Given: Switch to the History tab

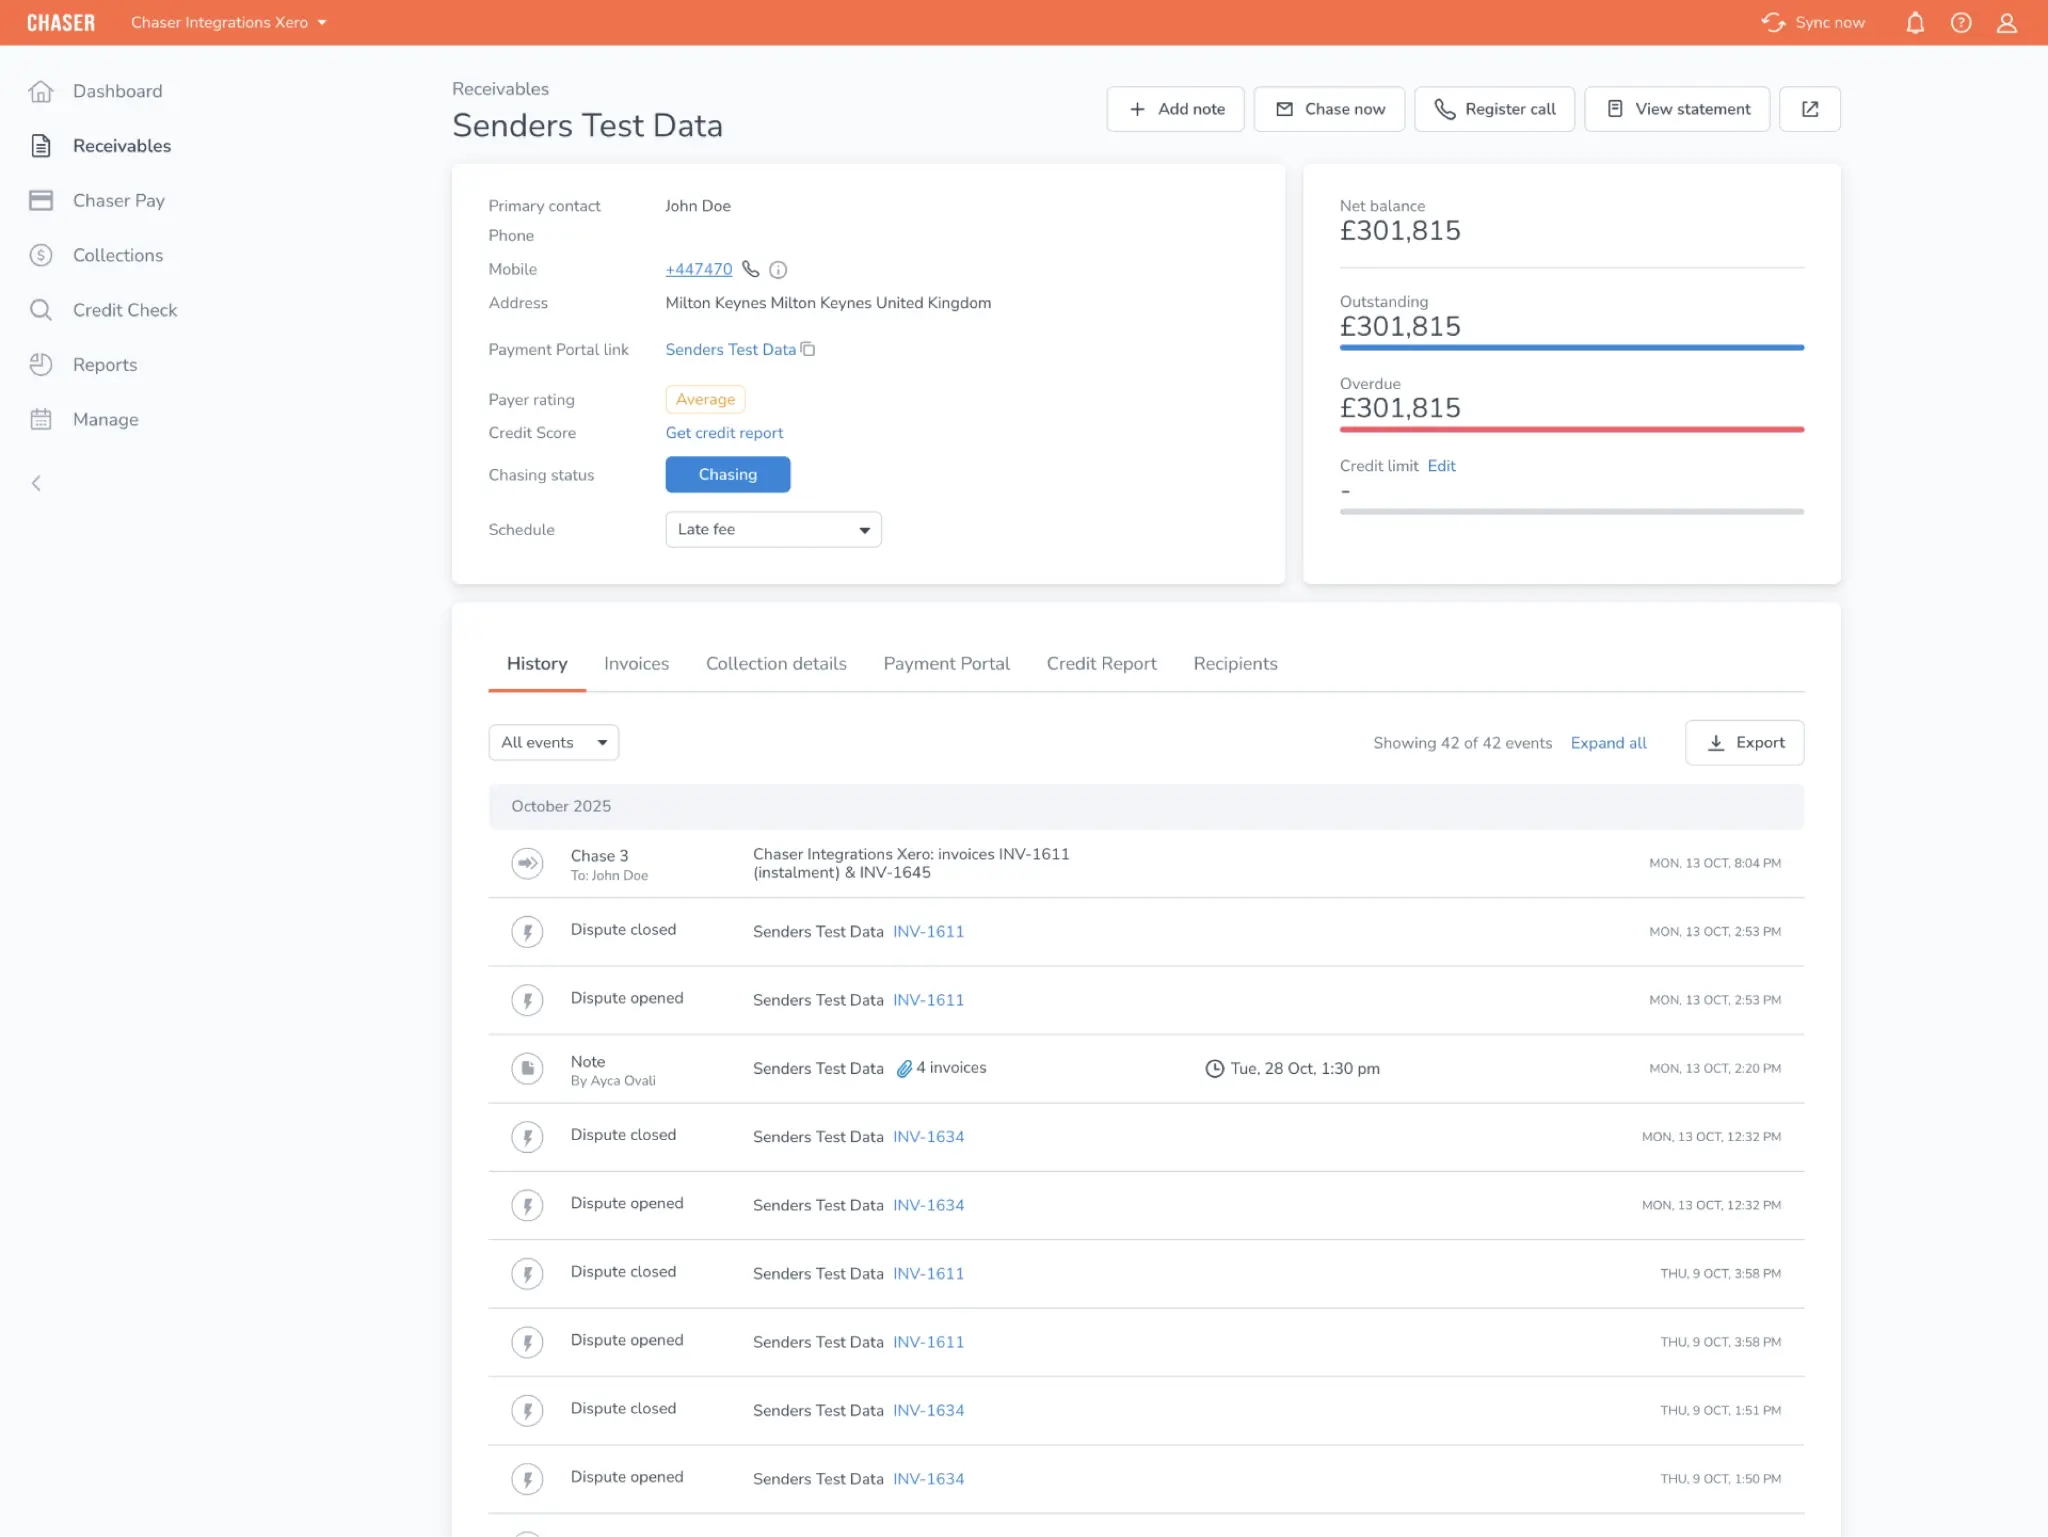Looking at the screenshot, I should pos(537,664).
